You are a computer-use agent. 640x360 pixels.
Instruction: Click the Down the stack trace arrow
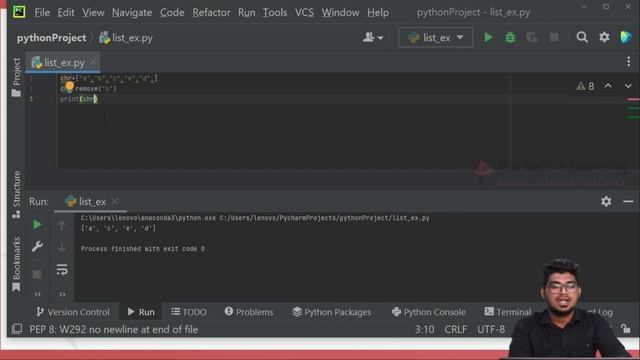tap(62, 247)
